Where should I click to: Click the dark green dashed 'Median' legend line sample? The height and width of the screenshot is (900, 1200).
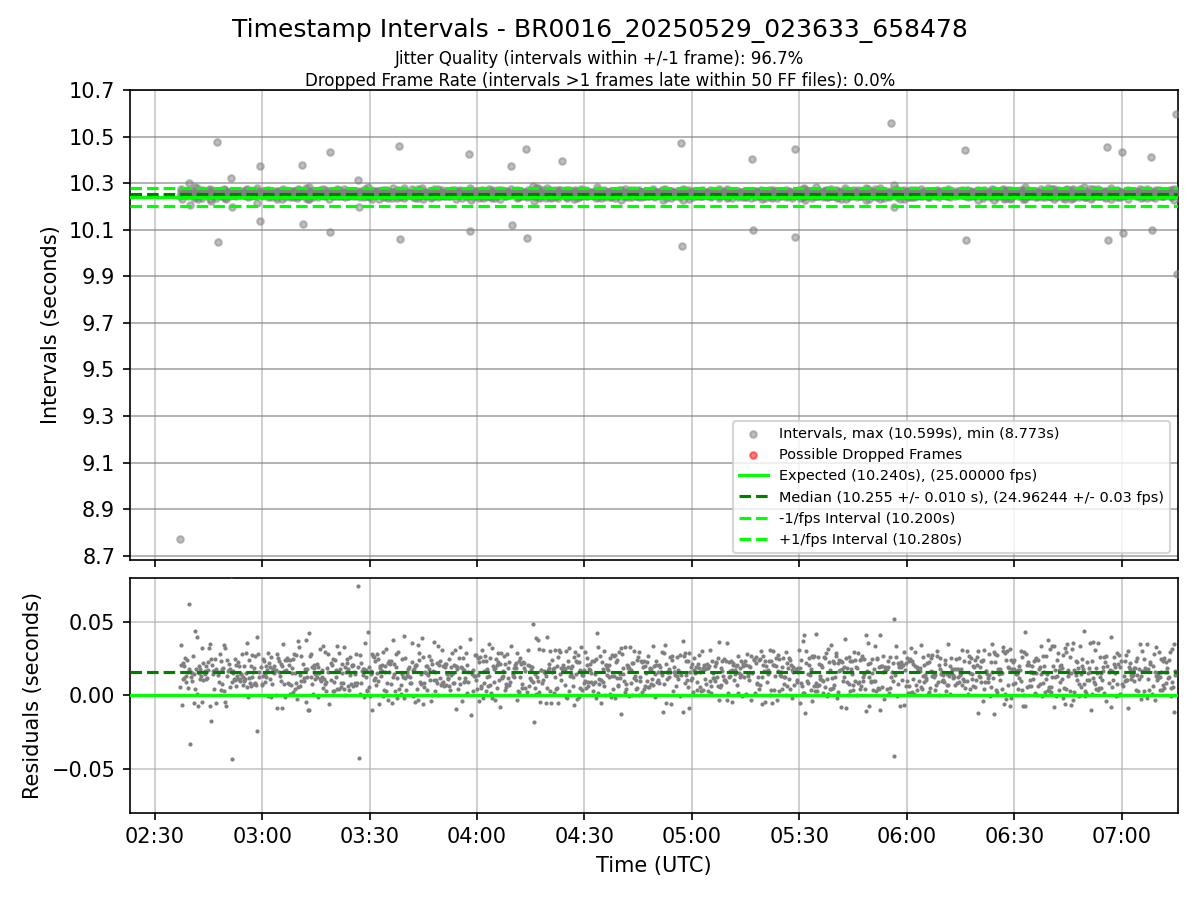click(x=753, y=497)
